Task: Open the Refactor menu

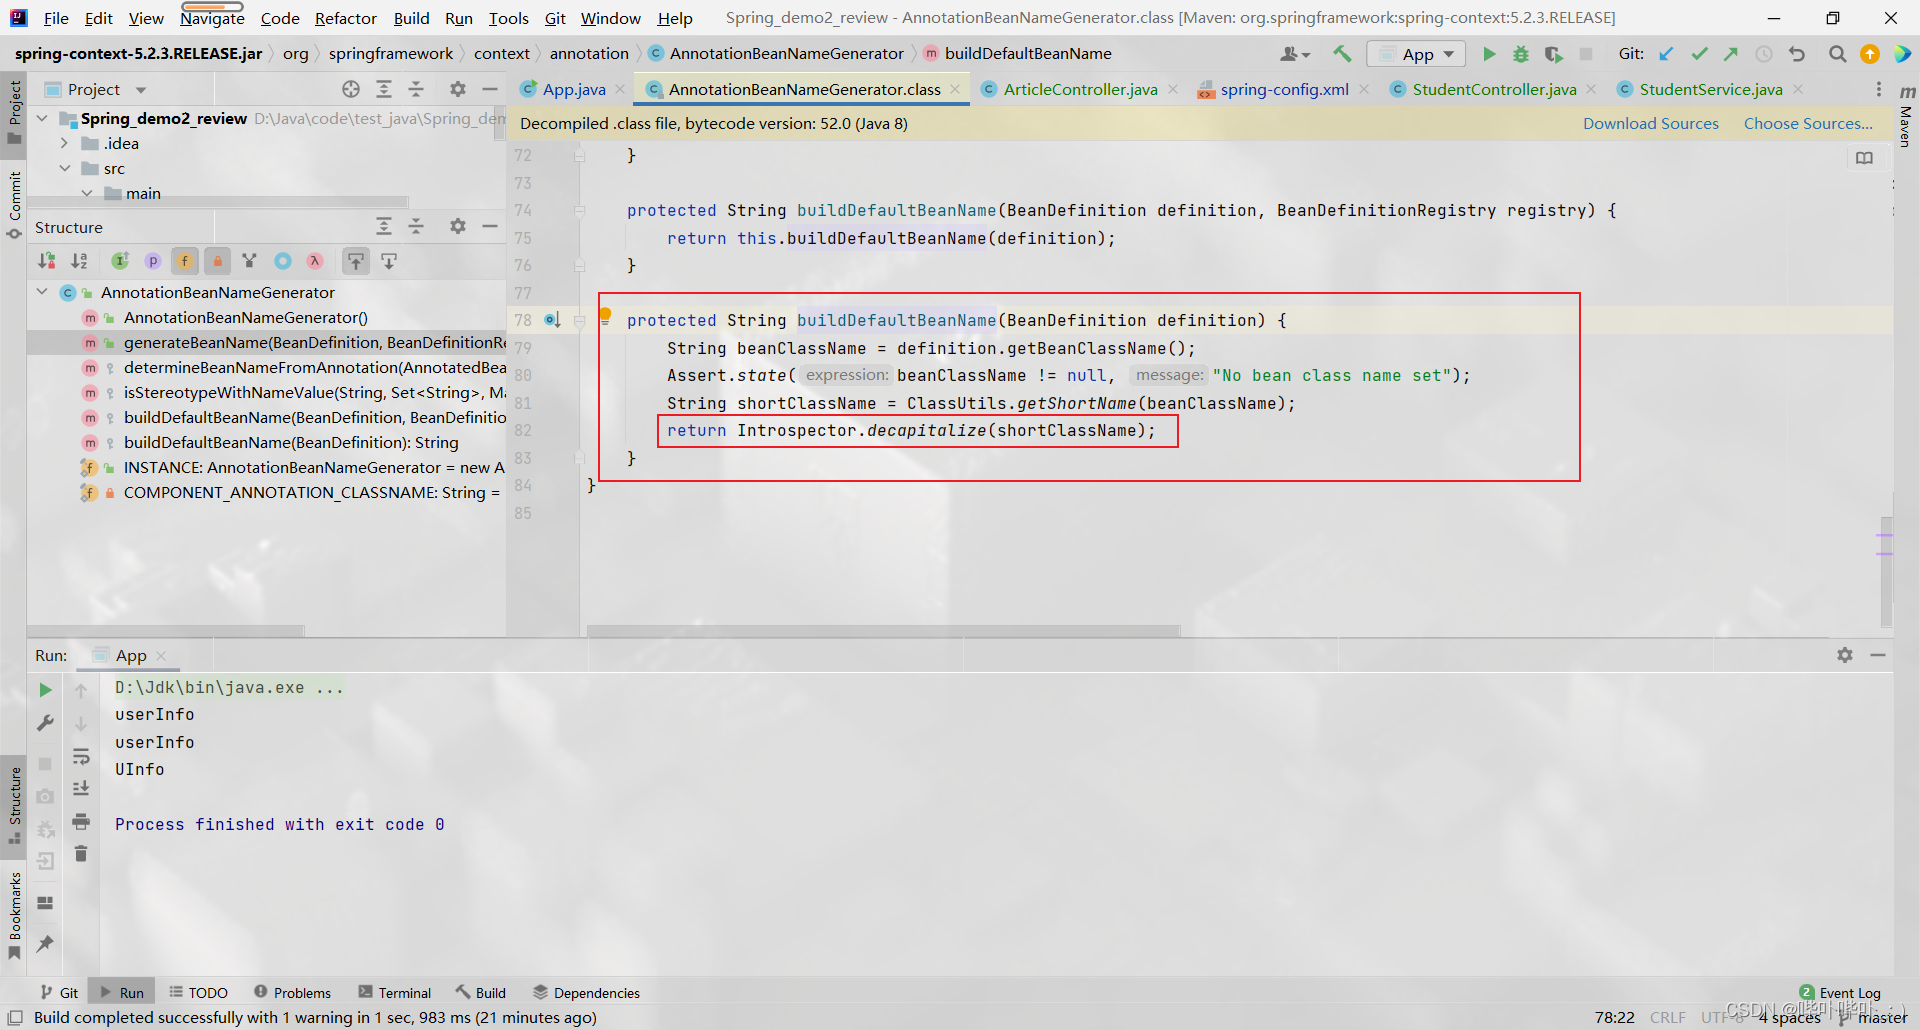Action: click(345, 18)
